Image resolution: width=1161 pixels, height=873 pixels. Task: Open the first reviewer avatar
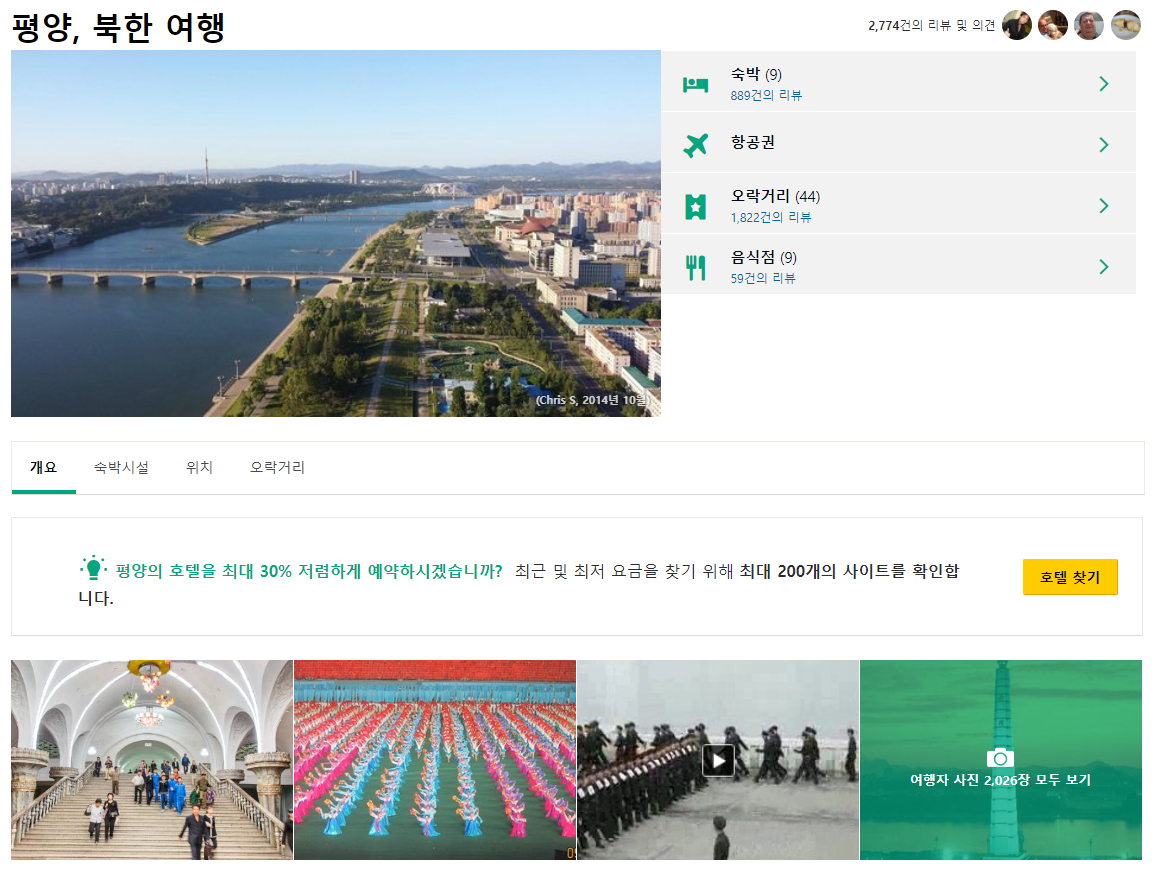[x=1017, y=25]
